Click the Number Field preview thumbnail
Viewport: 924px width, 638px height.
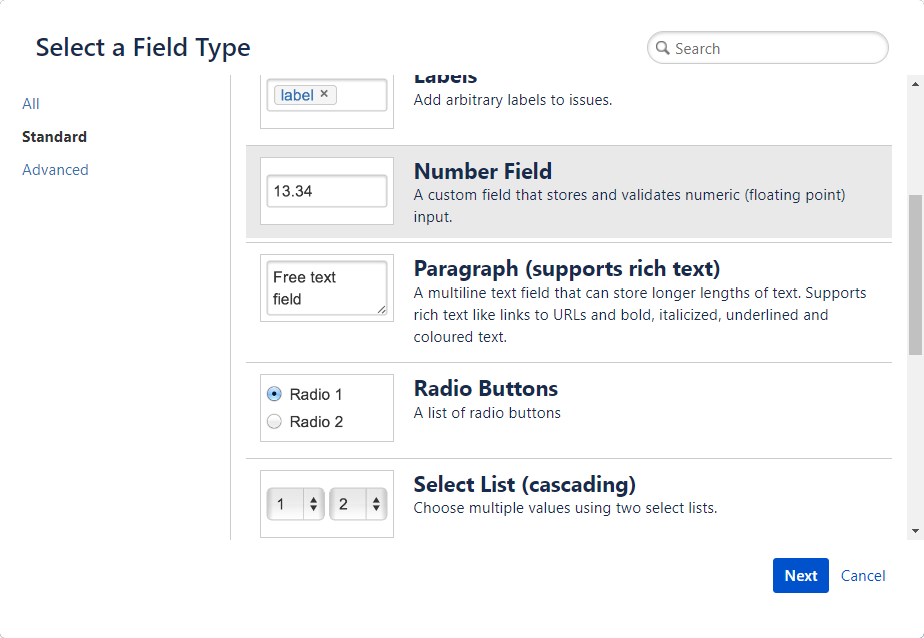[326, 189]
